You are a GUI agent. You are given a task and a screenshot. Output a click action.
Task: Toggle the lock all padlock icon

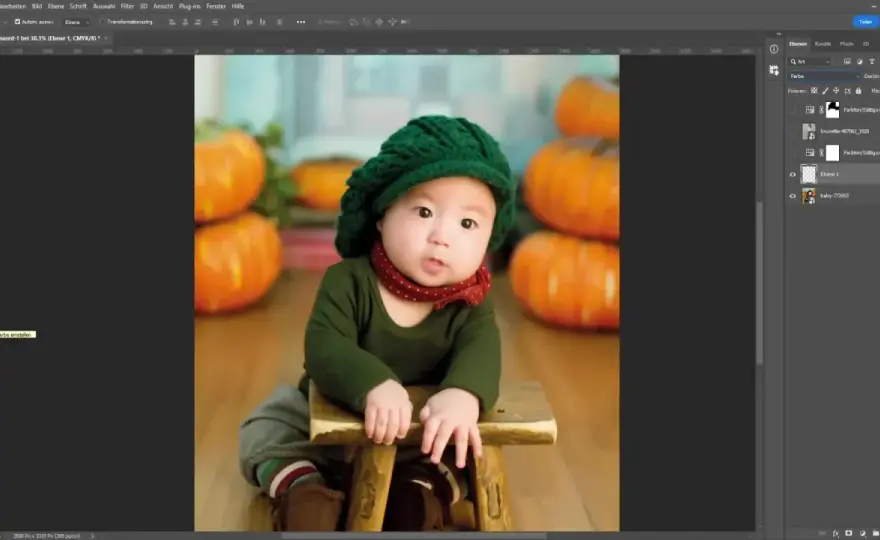(858, 91)
